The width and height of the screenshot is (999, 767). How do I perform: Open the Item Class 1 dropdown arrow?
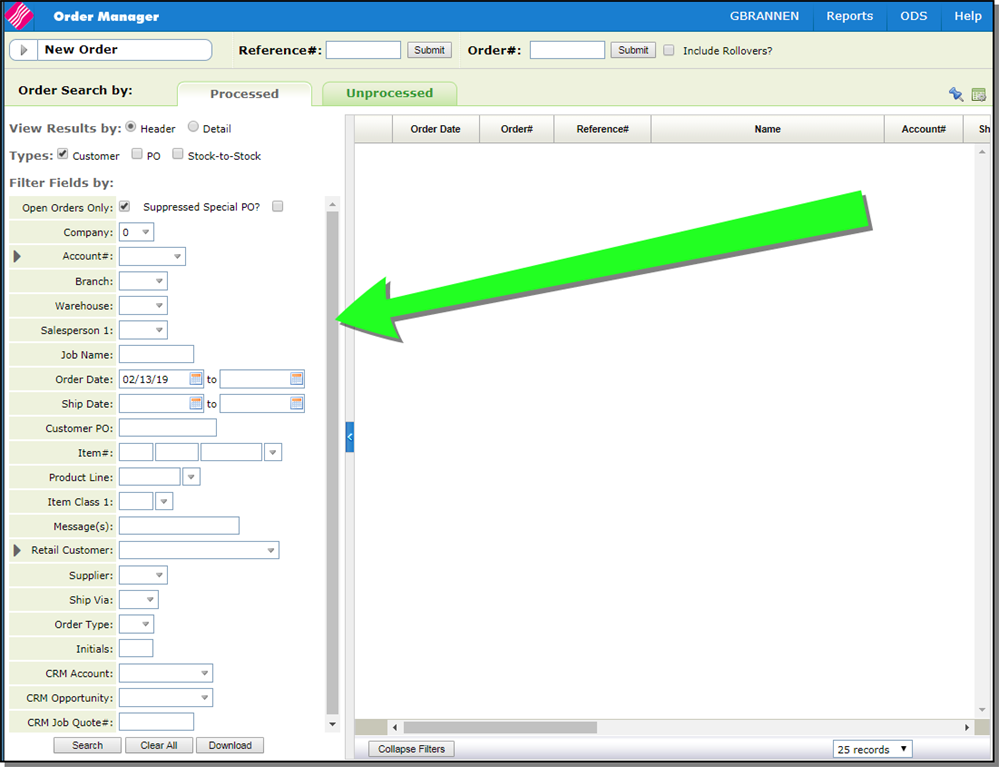pyautogui.click(x=164, y=501)
